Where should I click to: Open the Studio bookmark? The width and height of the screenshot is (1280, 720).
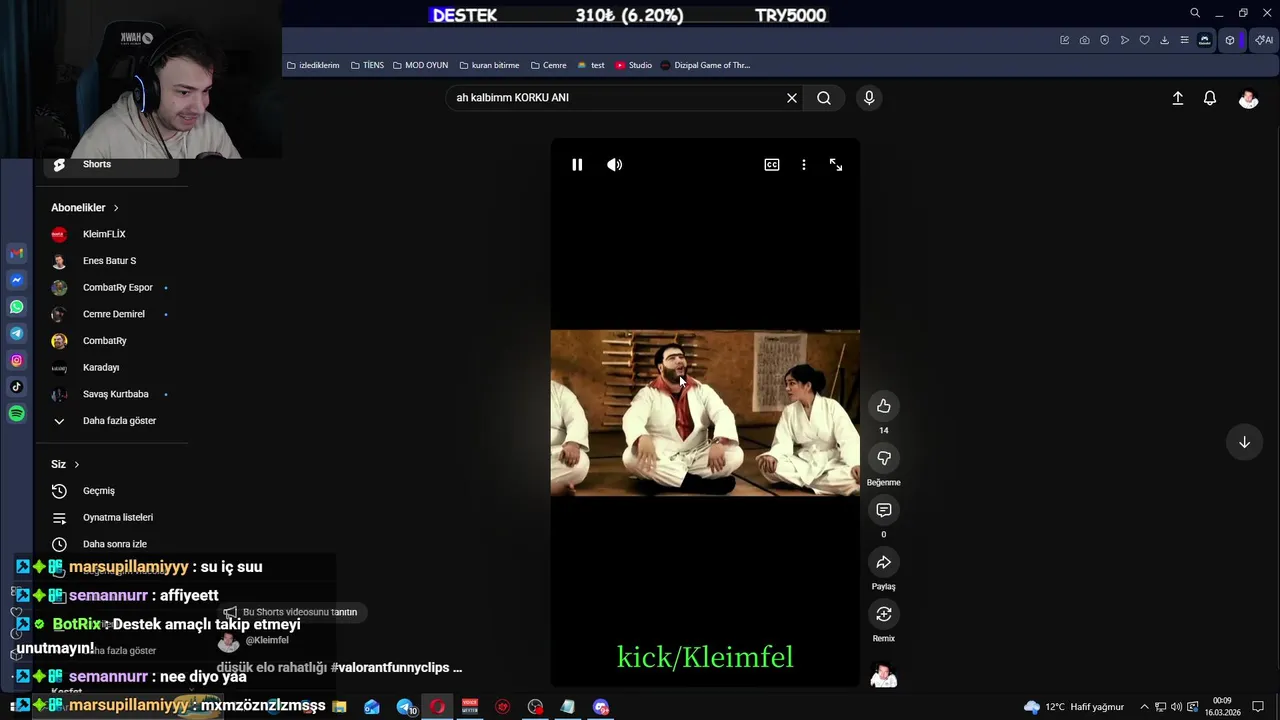point(633,65)
